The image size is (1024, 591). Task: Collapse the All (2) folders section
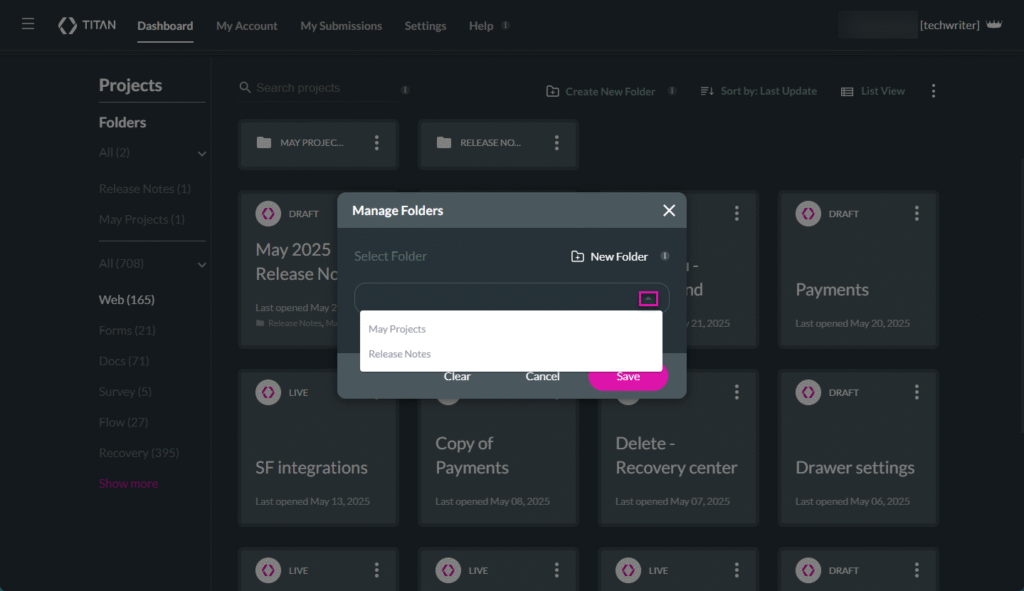(x=202, y=153)
